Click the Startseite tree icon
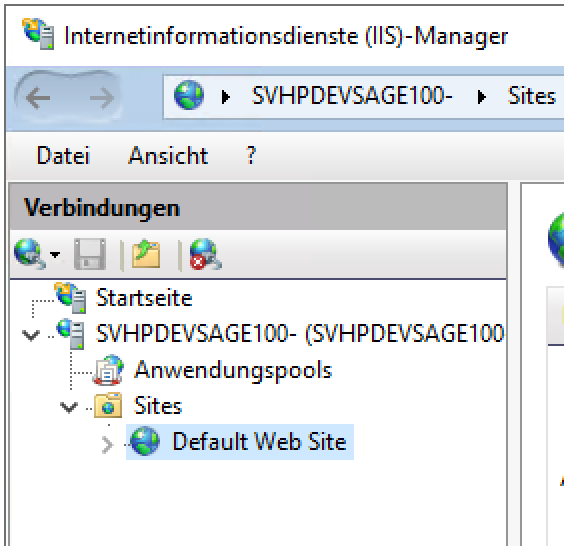This screenshot has height=546, width=564. [x=70, y=298]
